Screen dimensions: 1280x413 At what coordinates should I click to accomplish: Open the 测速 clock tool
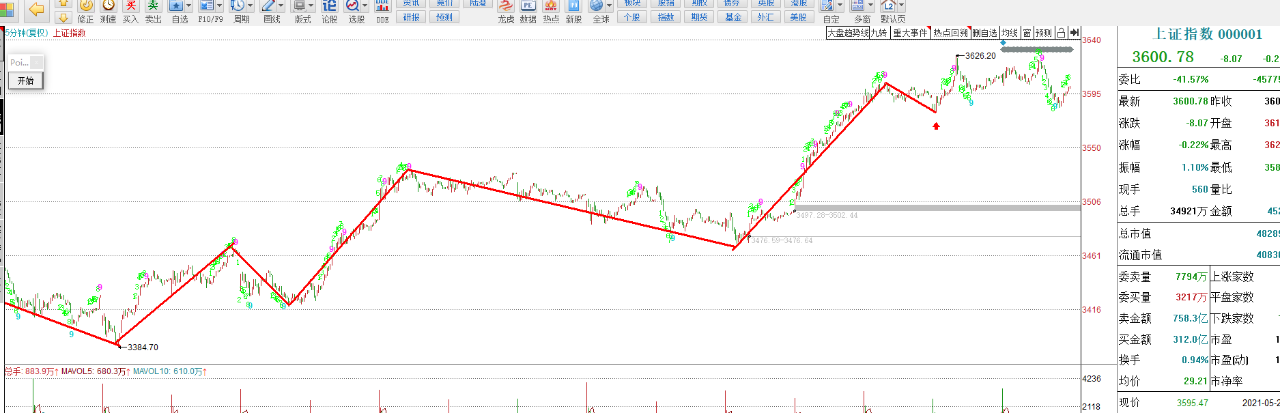(x=108, y=6)
